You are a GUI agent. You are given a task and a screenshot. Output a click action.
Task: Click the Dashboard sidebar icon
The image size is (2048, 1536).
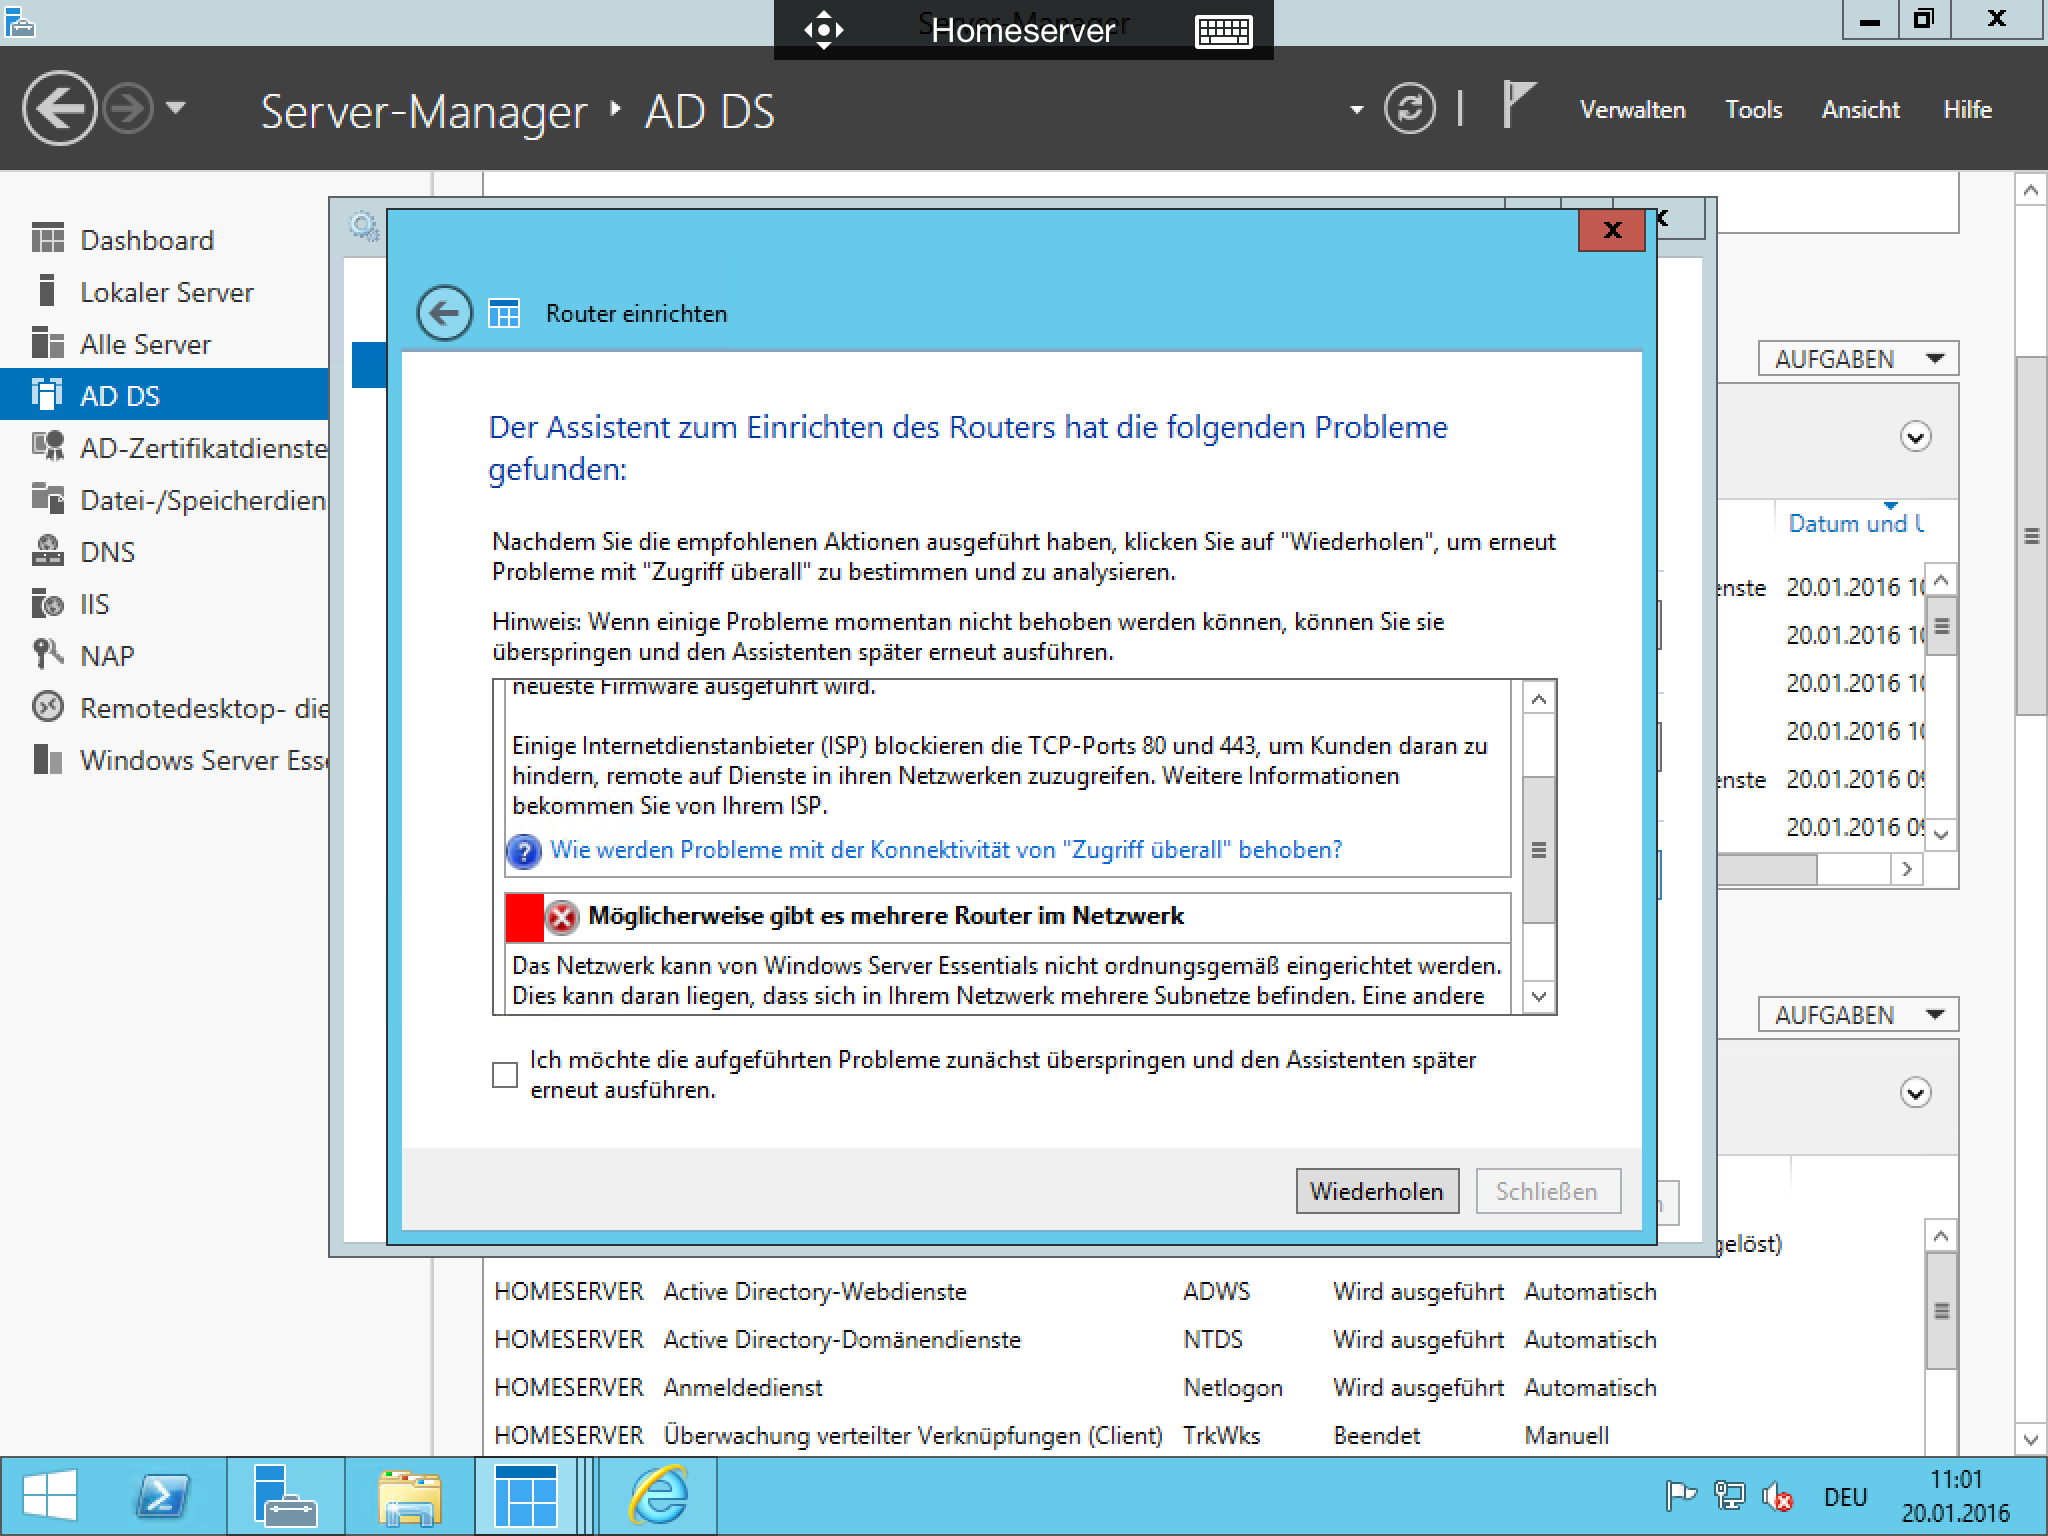tap(47, 239)
